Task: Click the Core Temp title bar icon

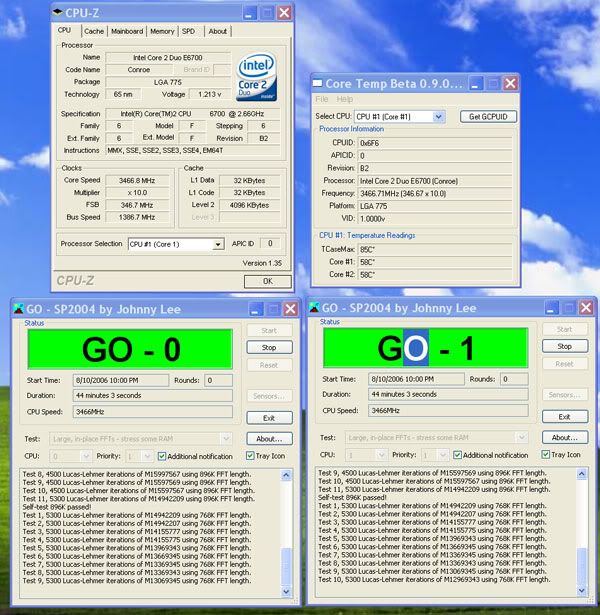Action: 317,83
